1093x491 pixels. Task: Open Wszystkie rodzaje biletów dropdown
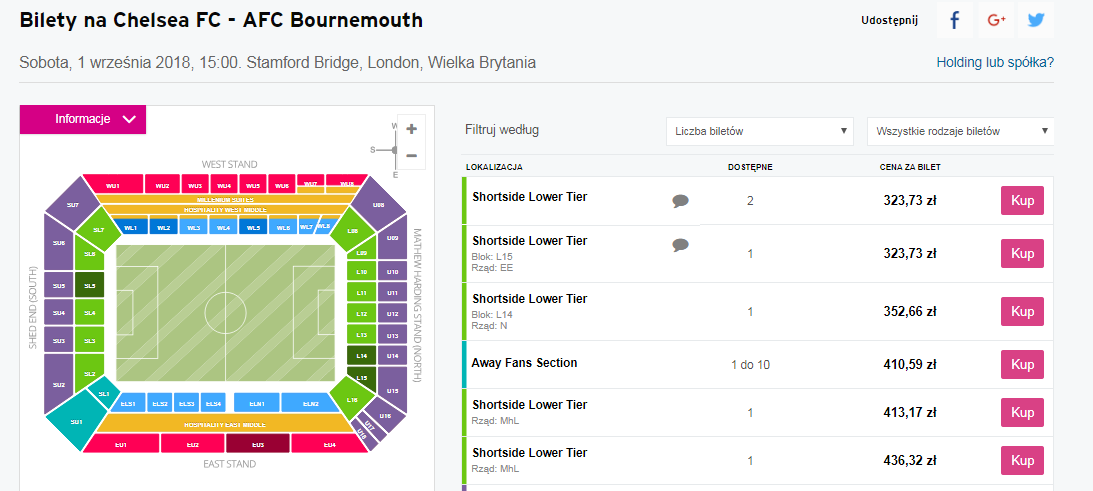(x=959, y=131)
